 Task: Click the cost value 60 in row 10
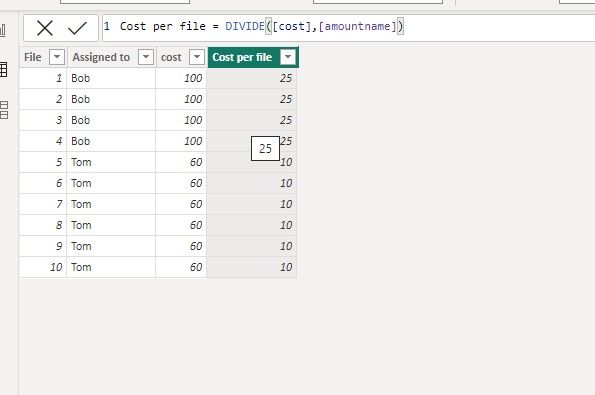coord(181,267)
